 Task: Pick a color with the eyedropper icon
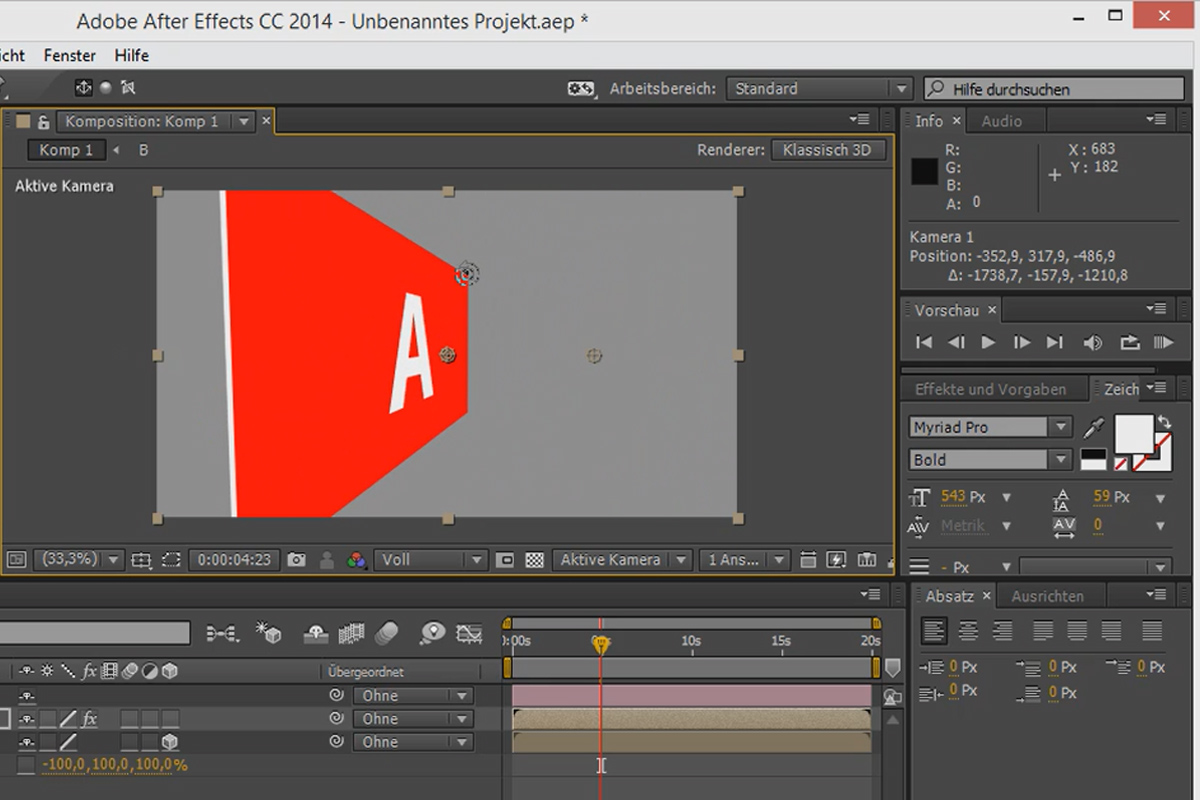pos(1093,428)
